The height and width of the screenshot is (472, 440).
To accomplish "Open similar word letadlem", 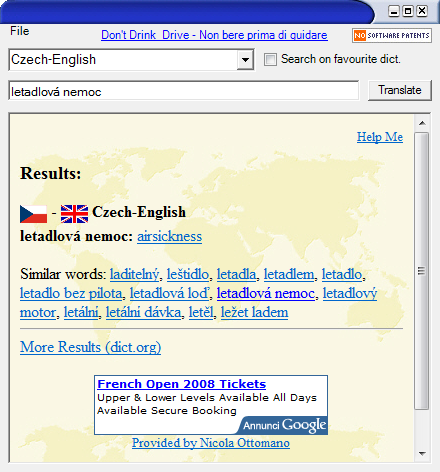I will 289,274.
